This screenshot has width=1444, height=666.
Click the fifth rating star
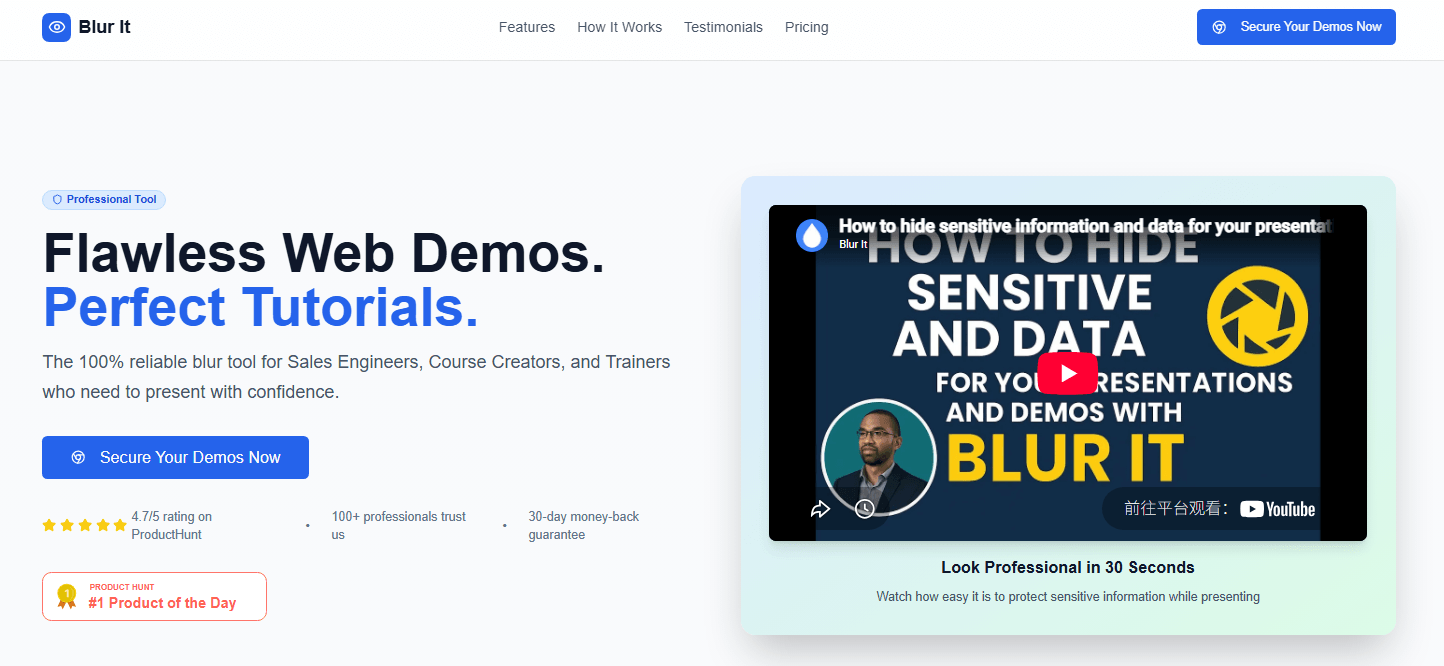tap(120, 525)
